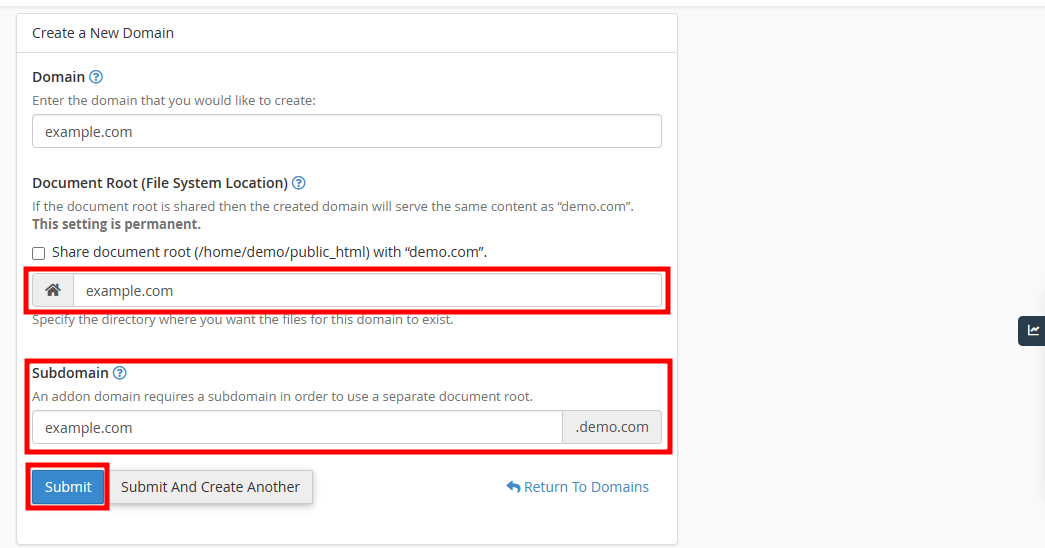Click the help icon beside Domain label
The height and width of the screenshot is (548, 1045).
click(x=96, y=77)
